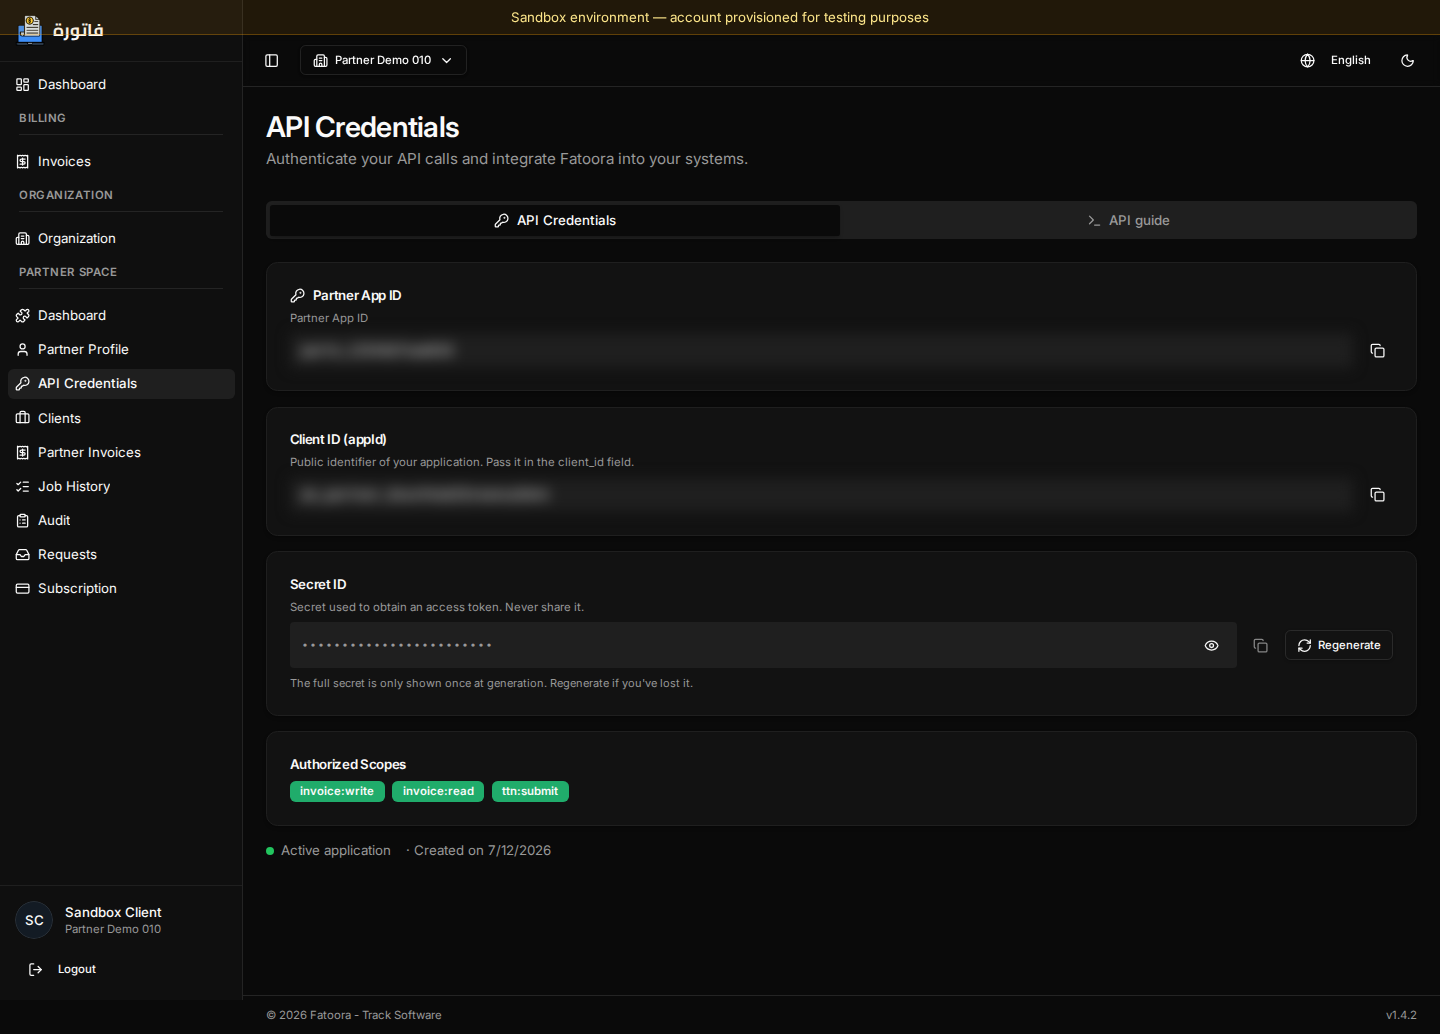
Task: Select API Credentials in the sidebar
Action: click(121, 384)
